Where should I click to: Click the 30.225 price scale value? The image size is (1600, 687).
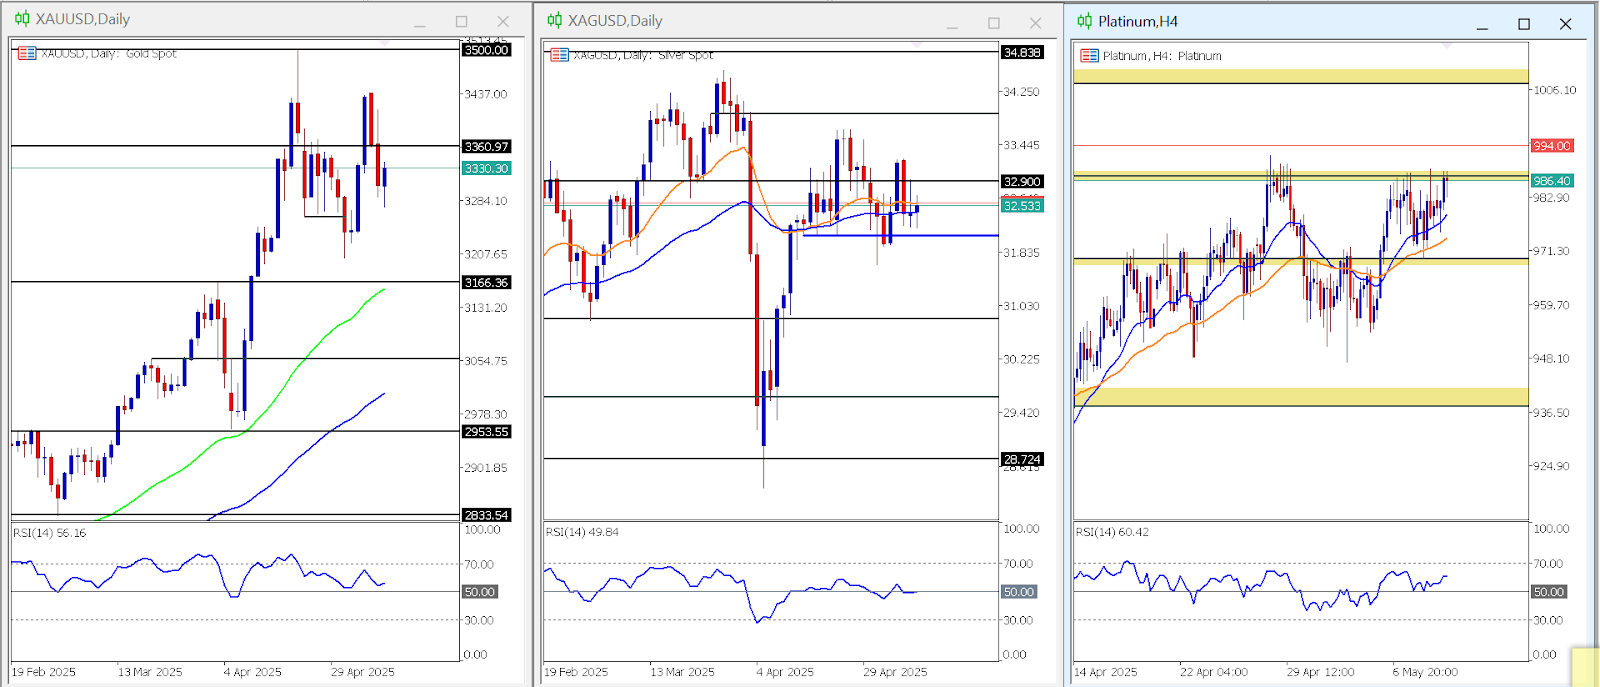(x=1022, y=359)
